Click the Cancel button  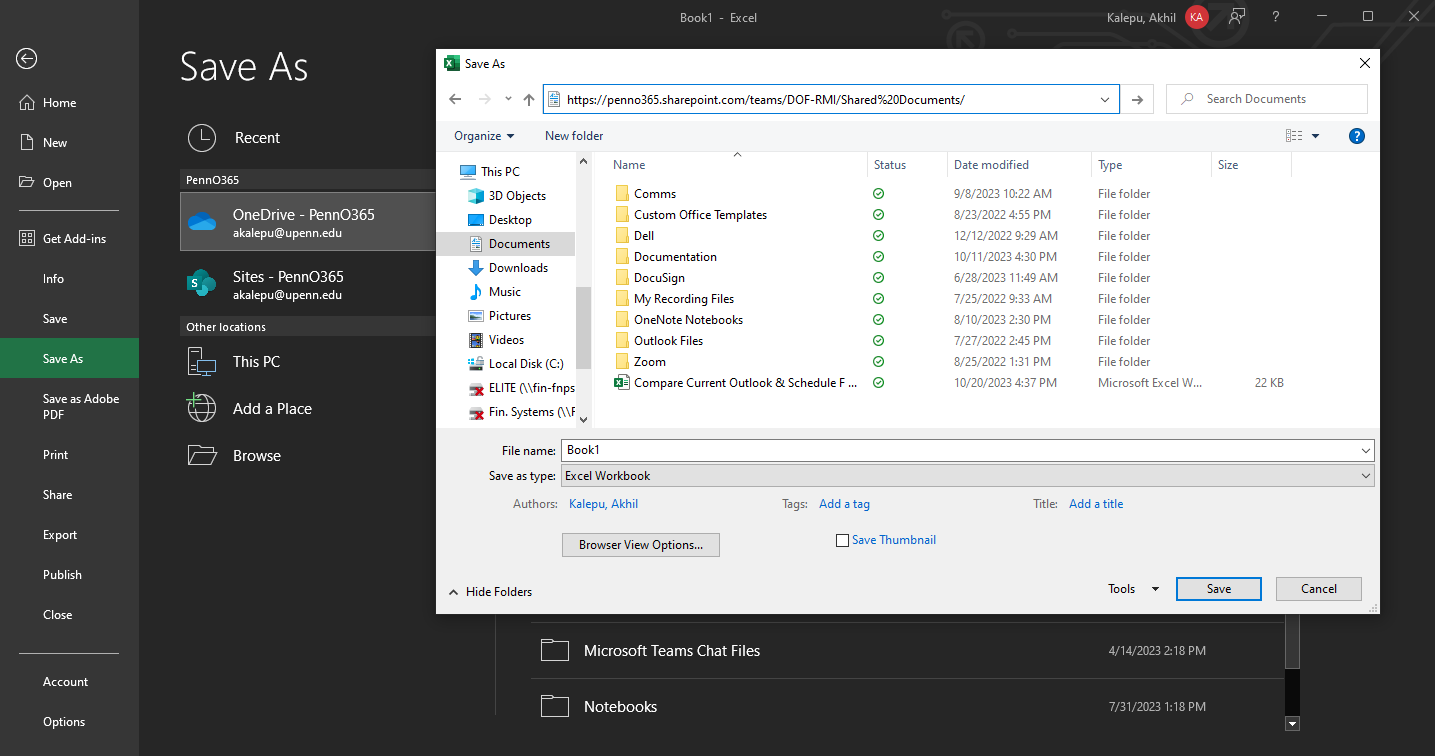tap(1319, 589)
